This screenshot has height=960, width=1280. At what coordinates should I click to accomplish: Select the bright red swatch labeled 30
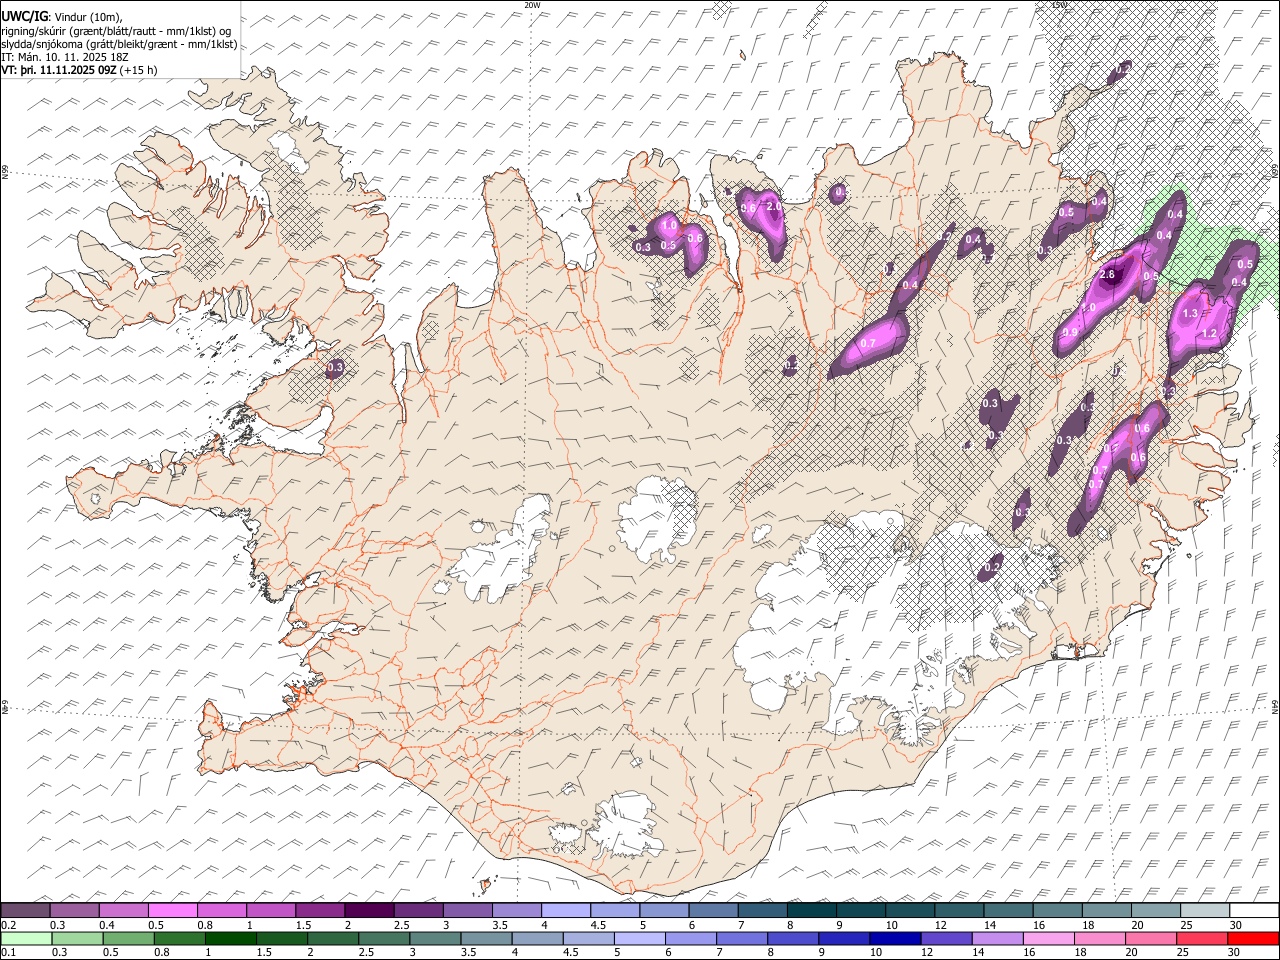pos(1252,938)
